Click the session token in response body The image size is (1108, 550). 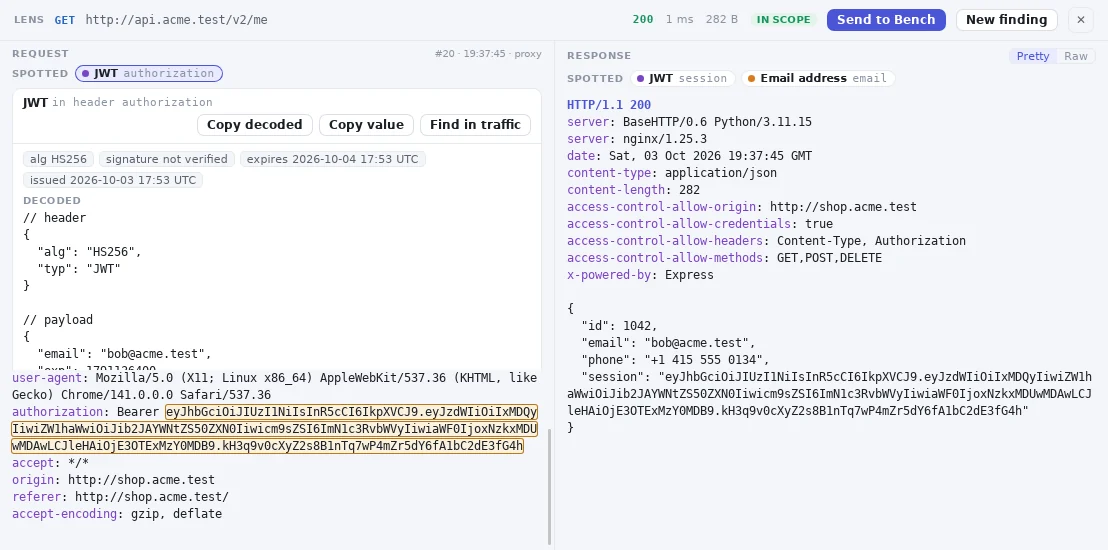pos(830,394)
